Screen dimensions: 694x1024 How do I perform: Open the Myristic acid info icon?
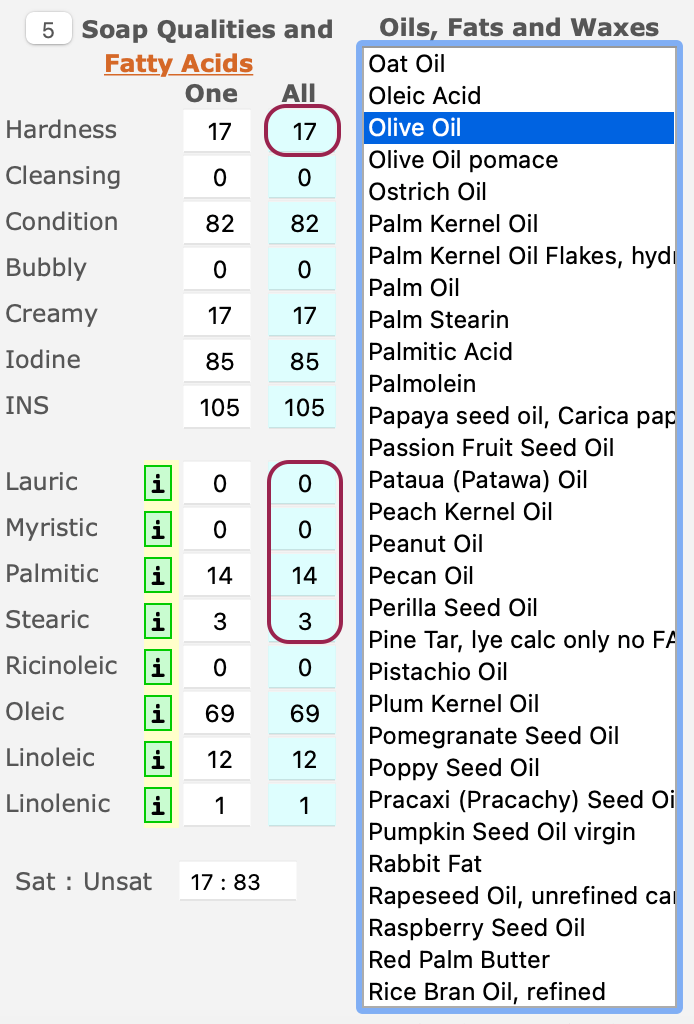(x=158, y=529)
